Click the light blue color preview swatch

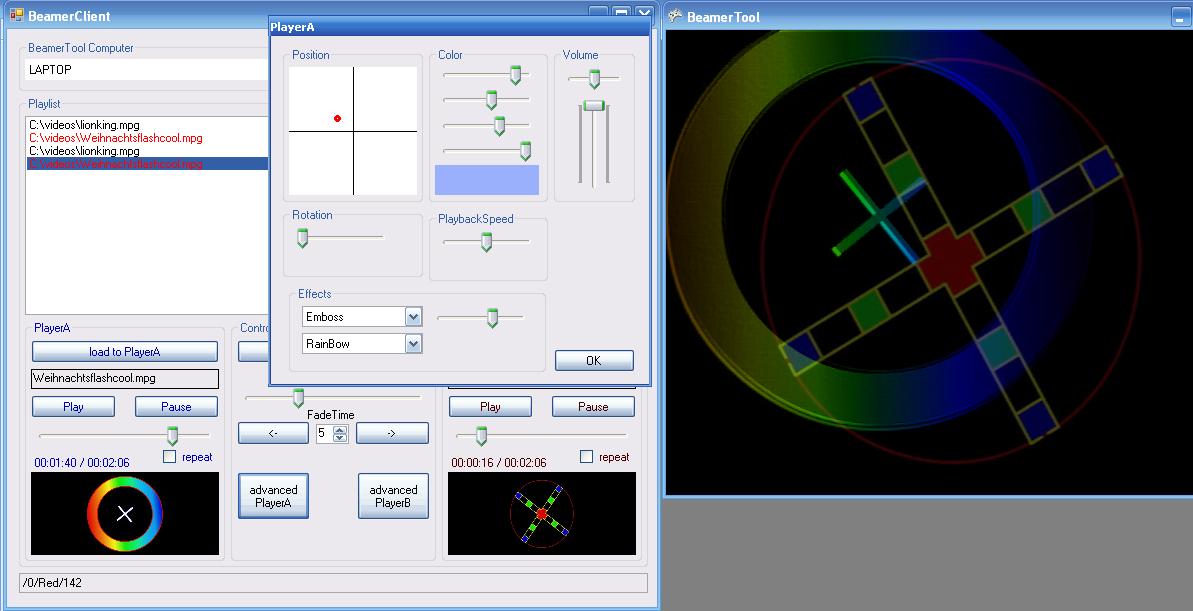tap(486, 180)
